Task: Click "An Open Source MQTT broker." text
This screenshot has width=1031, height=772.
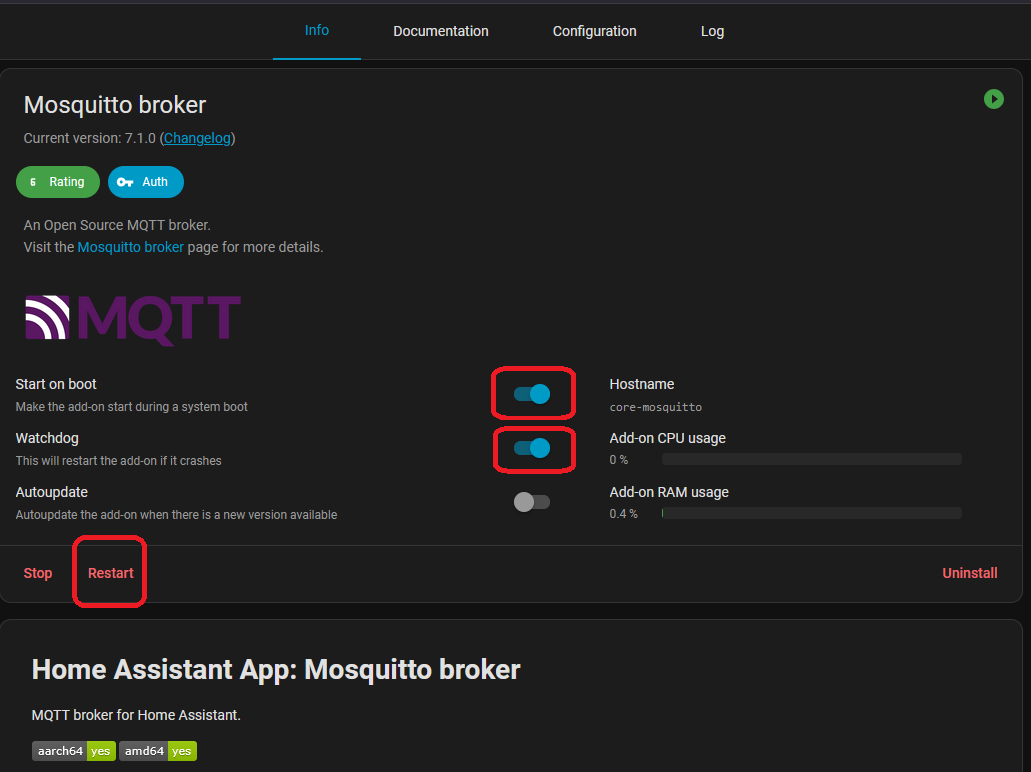Action: pos(117,225)
